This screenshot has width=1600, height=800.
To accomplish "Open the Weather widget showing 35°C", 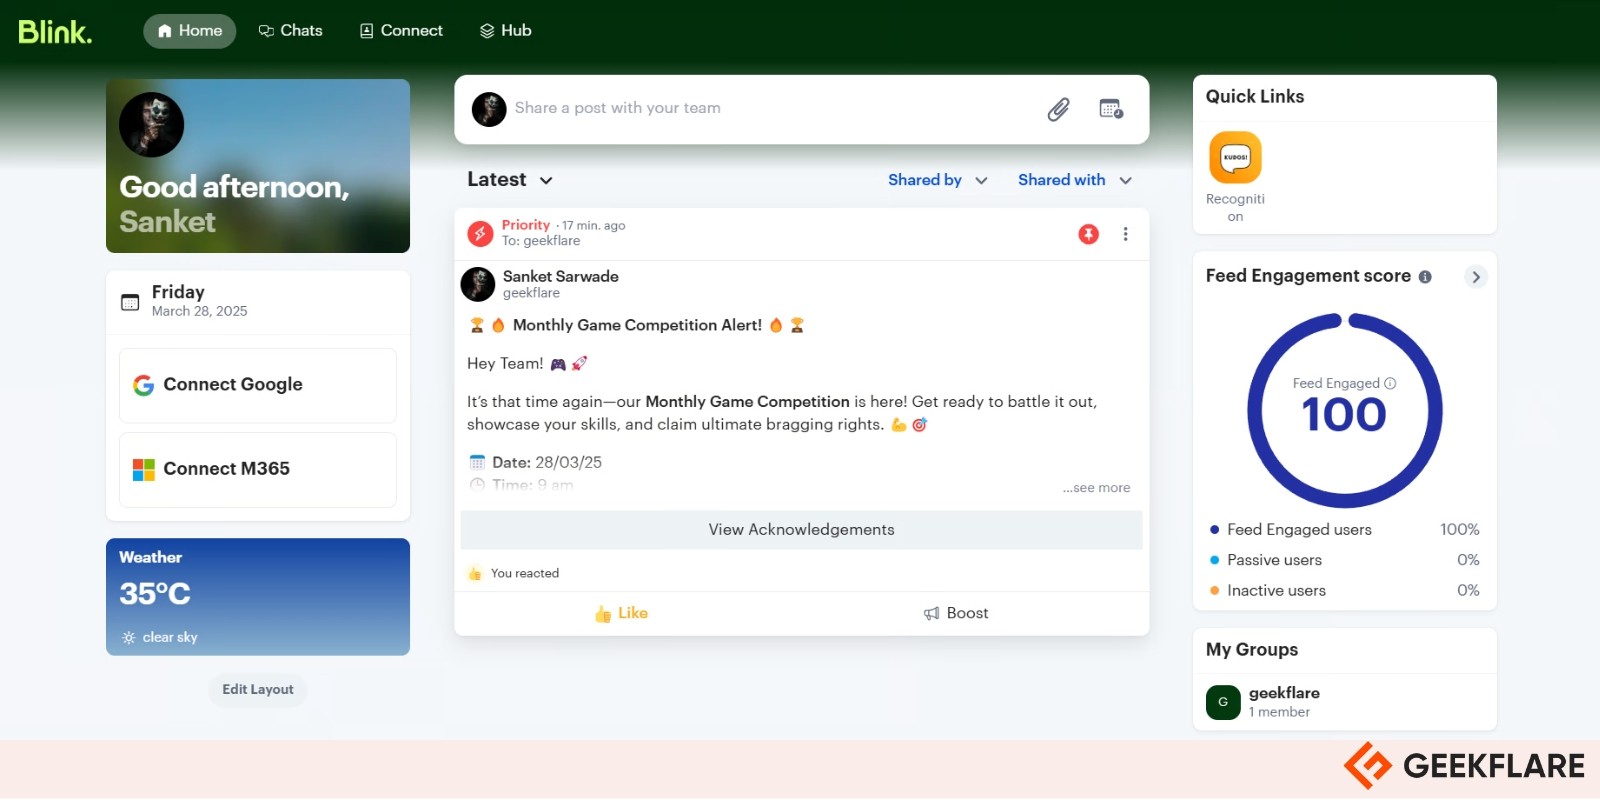I will click(x=258, y=597).
